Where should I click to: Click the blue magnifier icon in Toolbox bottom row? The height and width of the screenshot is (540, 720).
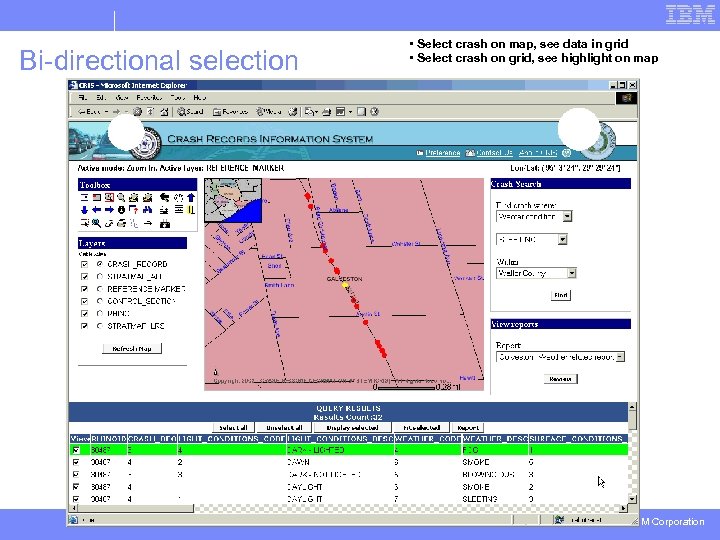click(x=96, y=224)
